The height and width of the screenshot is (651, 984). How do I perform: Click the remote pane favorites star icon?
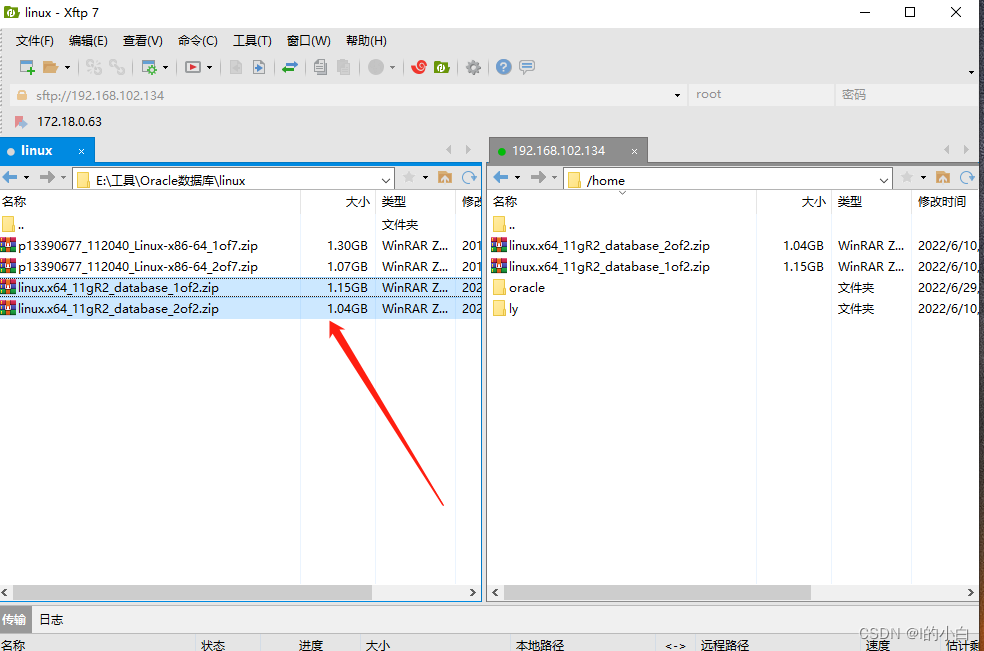907,178
